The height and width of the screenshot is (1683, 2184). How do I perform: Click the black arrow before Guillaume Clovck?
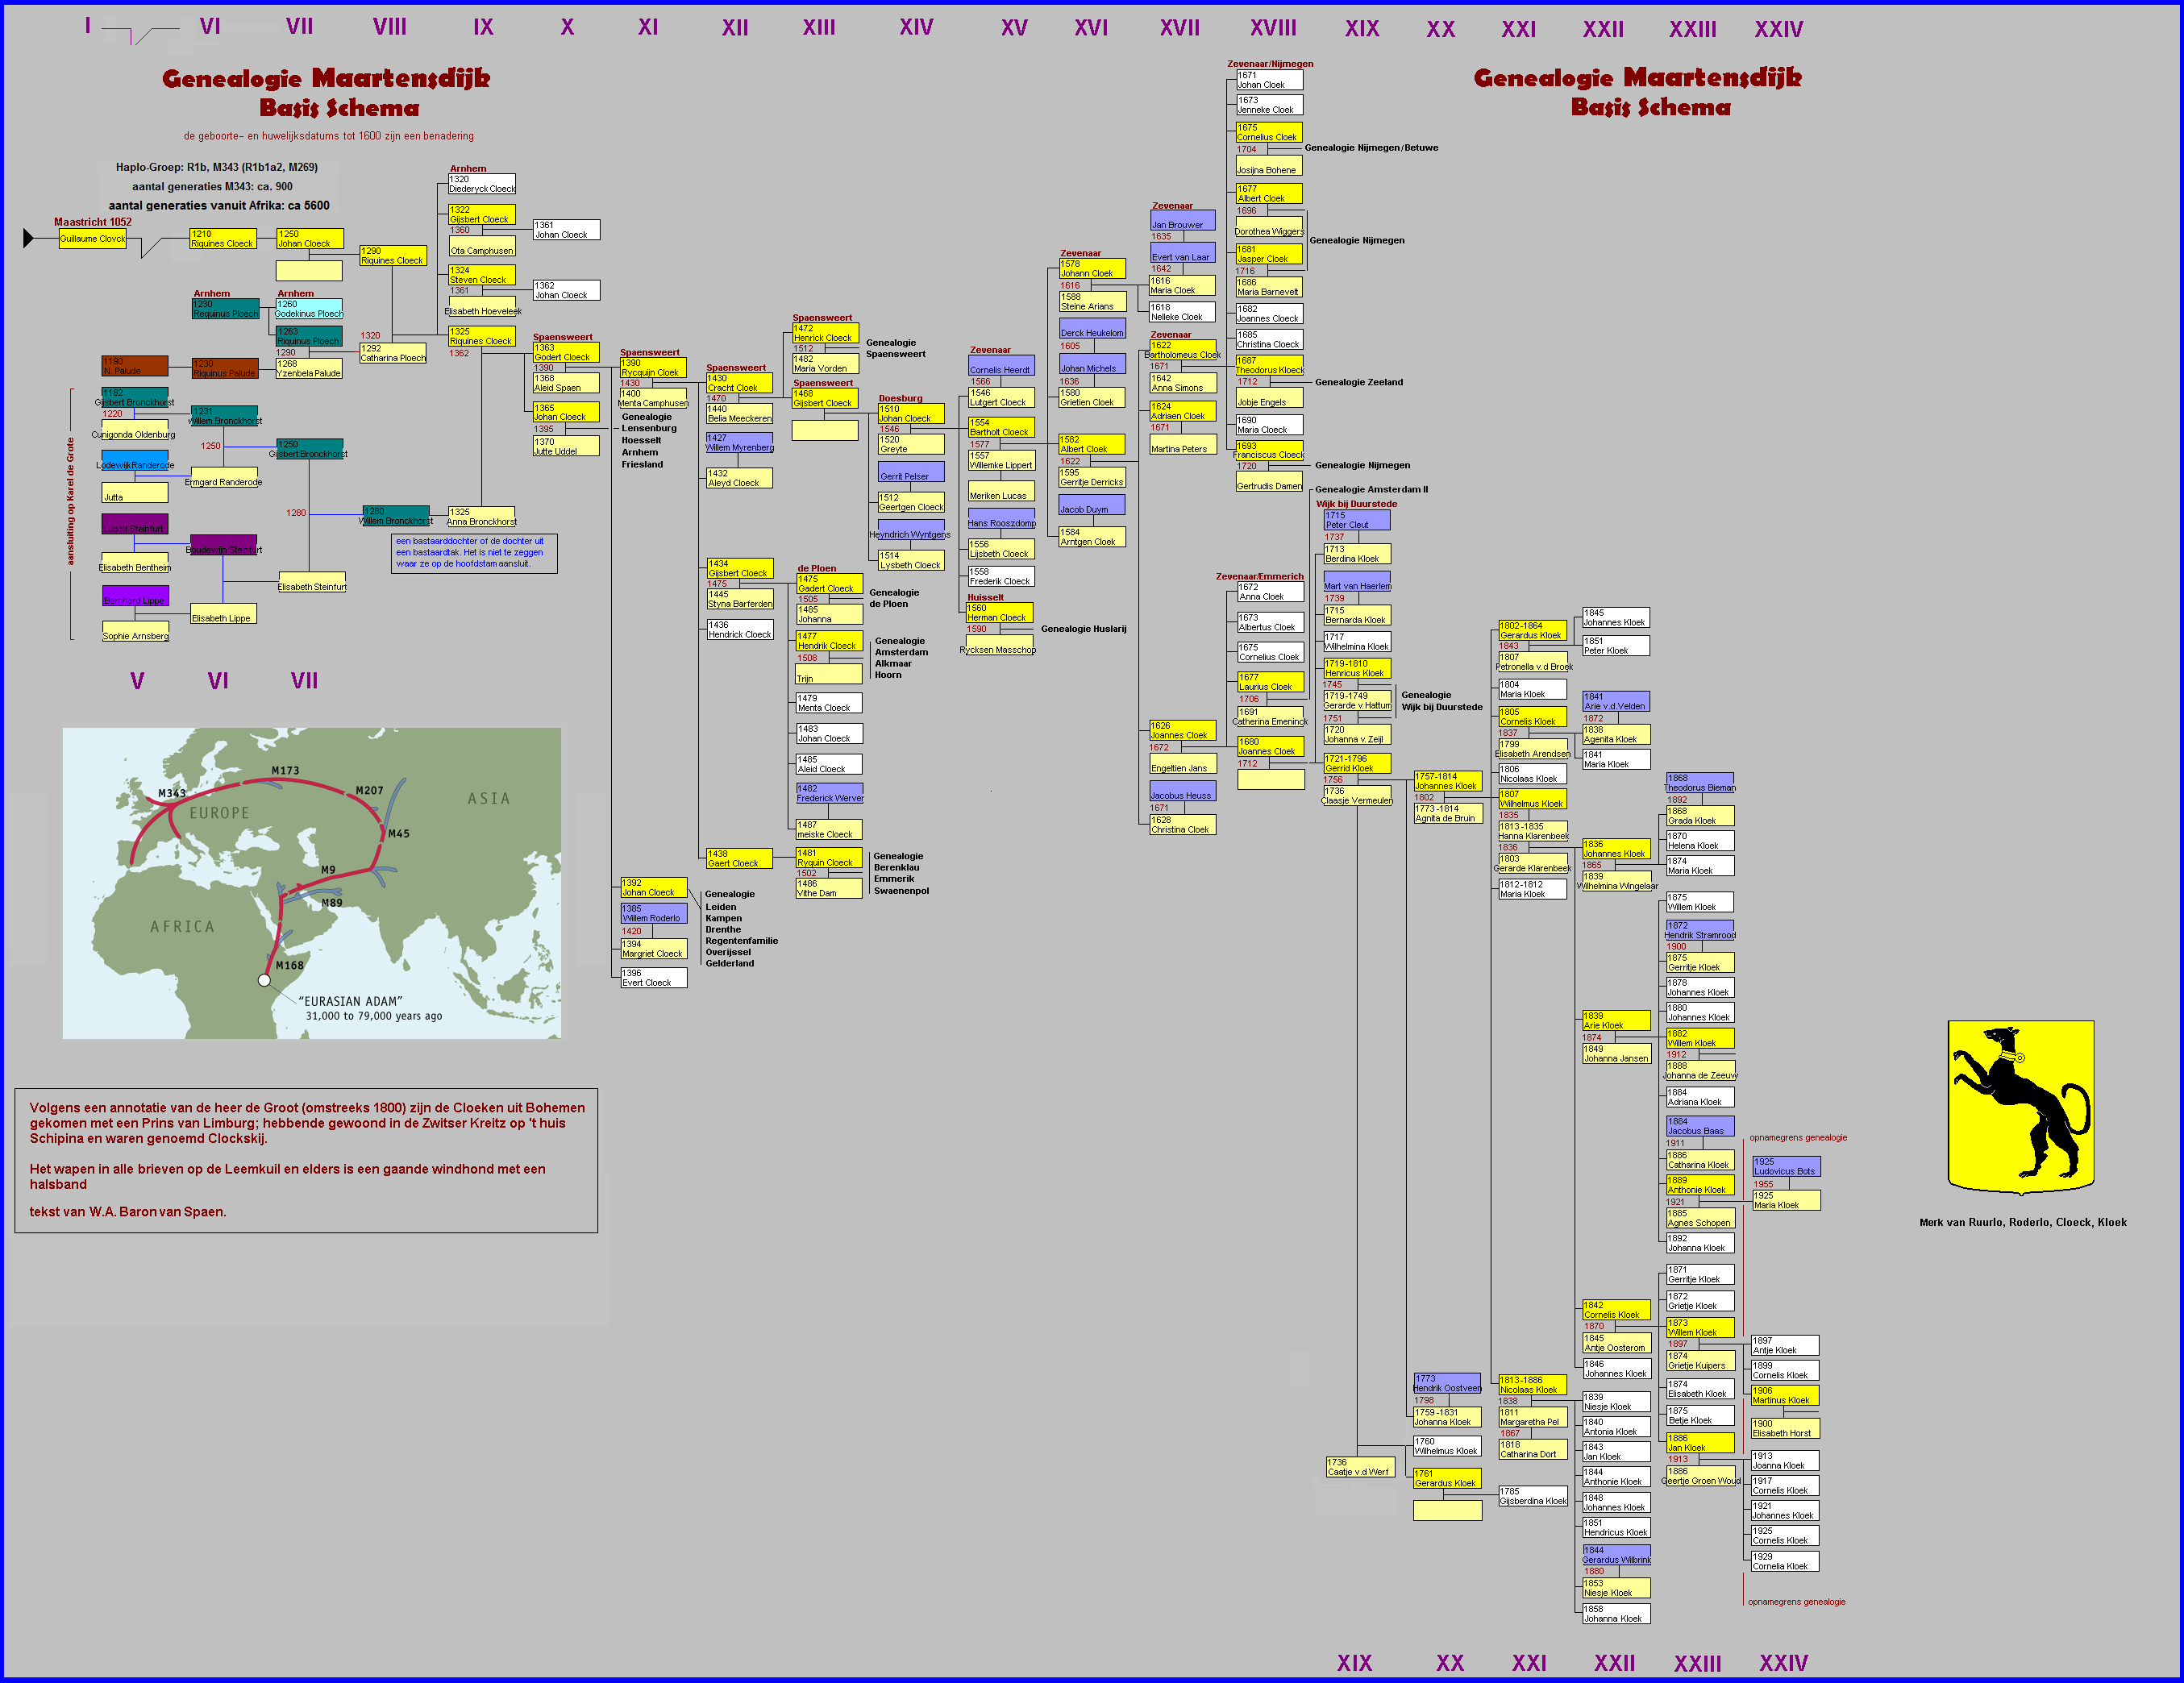click(29, 238)
